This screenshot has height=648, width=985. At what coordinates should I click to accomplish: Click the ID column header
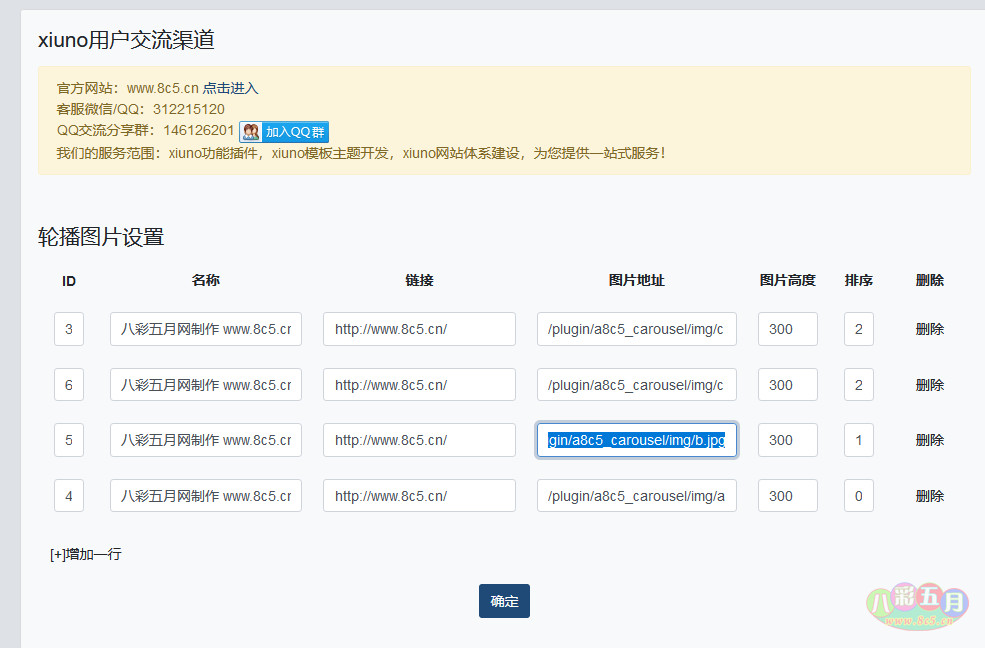point(69,281)
